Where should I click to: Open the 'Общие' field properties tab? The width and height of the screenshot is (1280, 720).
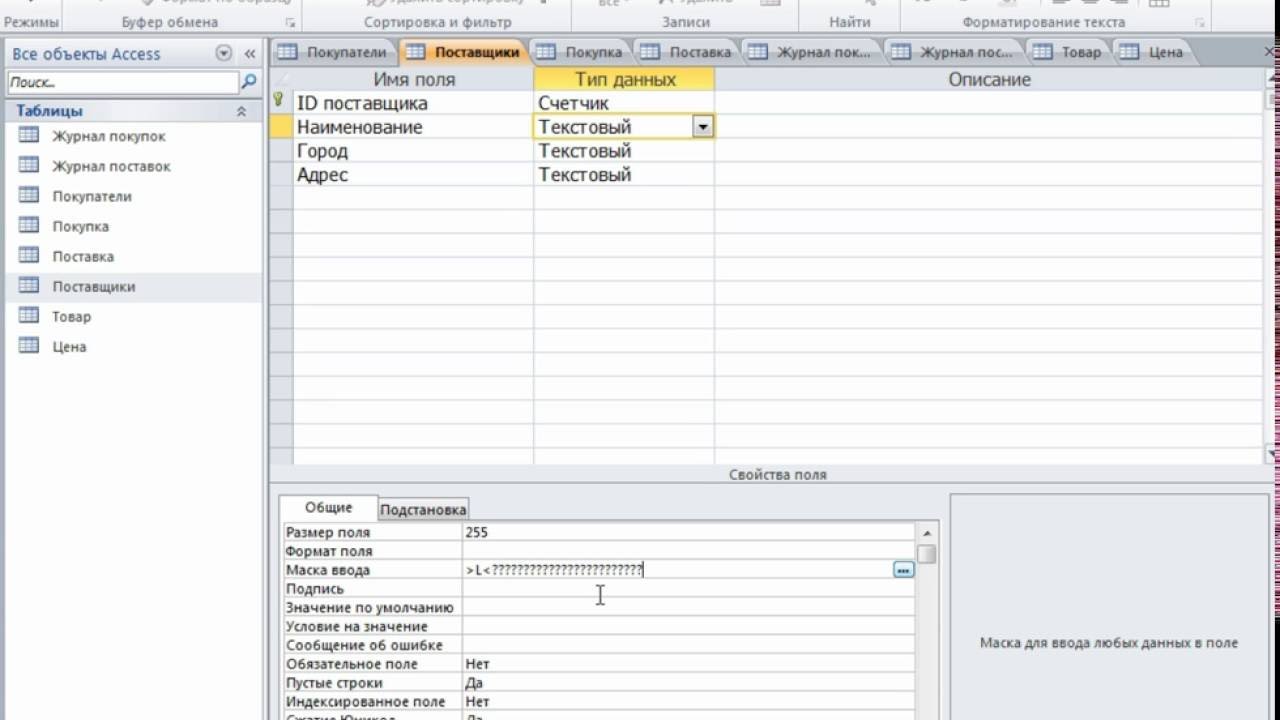328,508
